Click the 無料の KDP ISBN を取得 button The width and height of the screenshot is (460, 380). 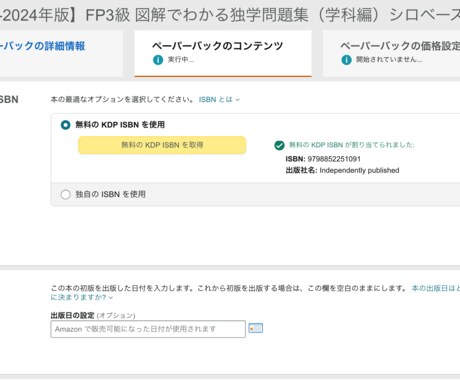pos(162,145)
